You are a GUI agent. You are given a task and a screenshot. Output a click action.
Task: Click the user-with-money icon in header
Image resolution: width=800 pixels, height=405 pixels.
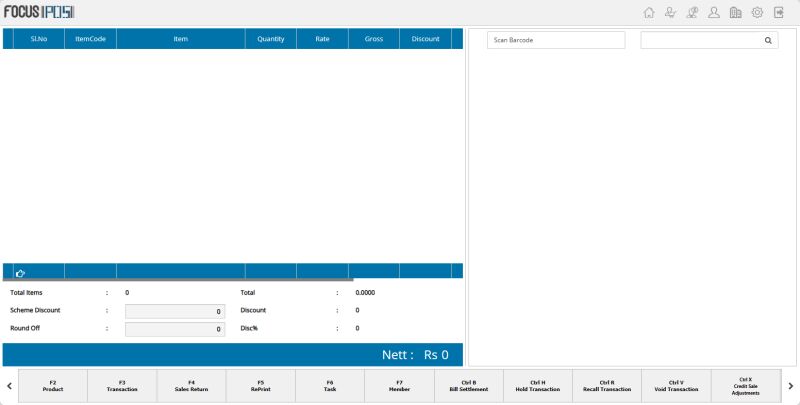coord(692,13)
